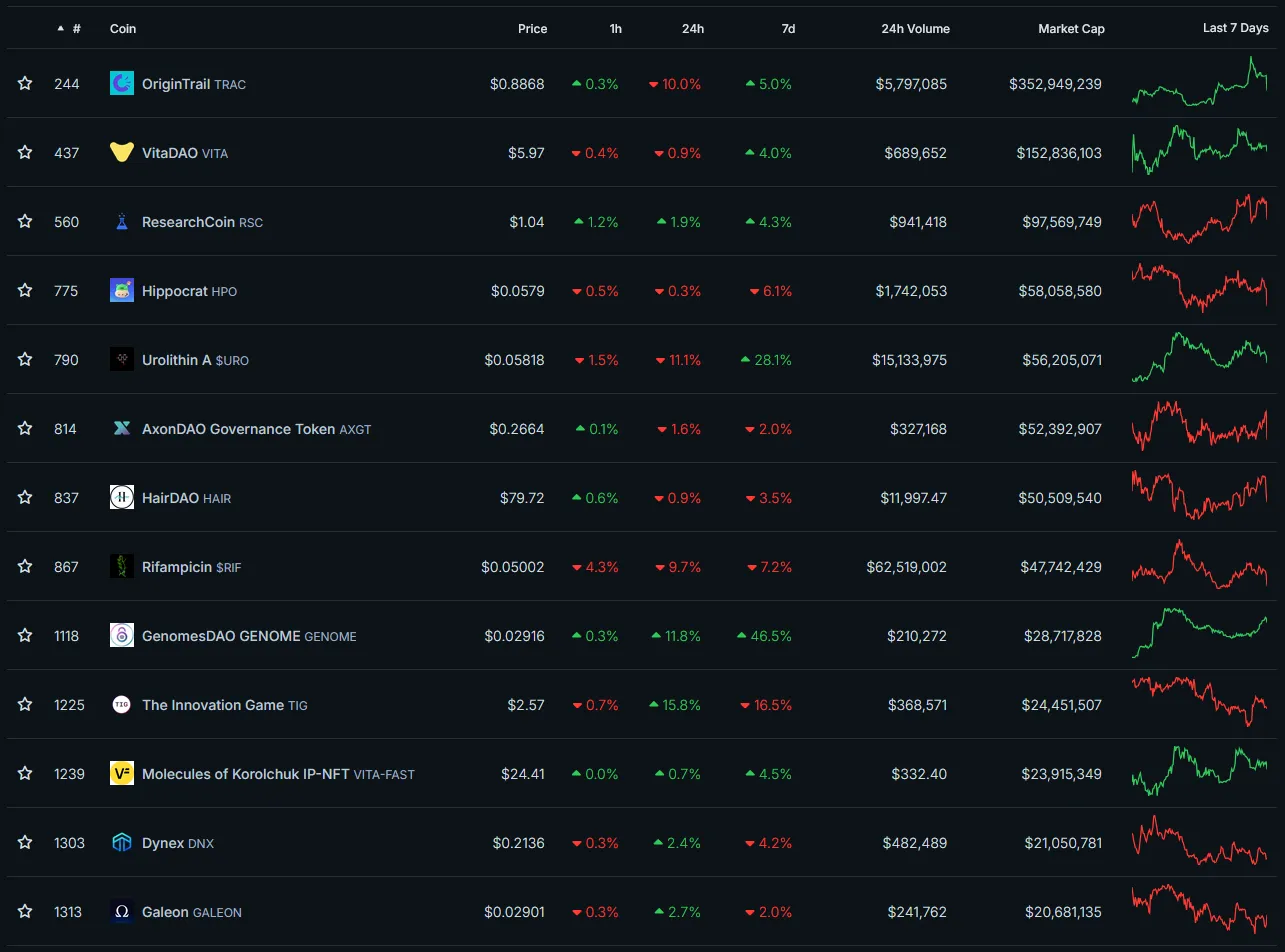Open the AxonDAO Governance Token link
Screen dimensions: 1285x952
click(256, 429)
